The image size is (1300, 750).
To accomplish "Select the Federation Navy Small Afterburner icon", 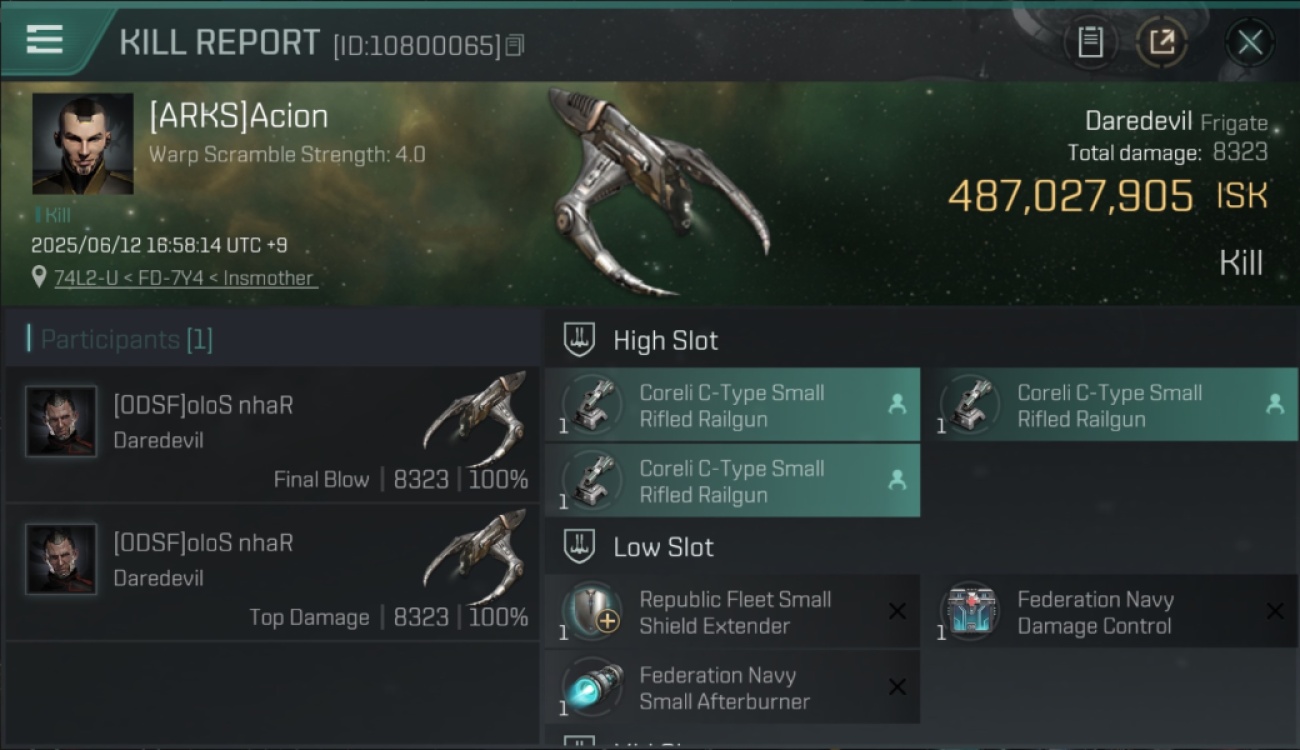I will (593, 687).
